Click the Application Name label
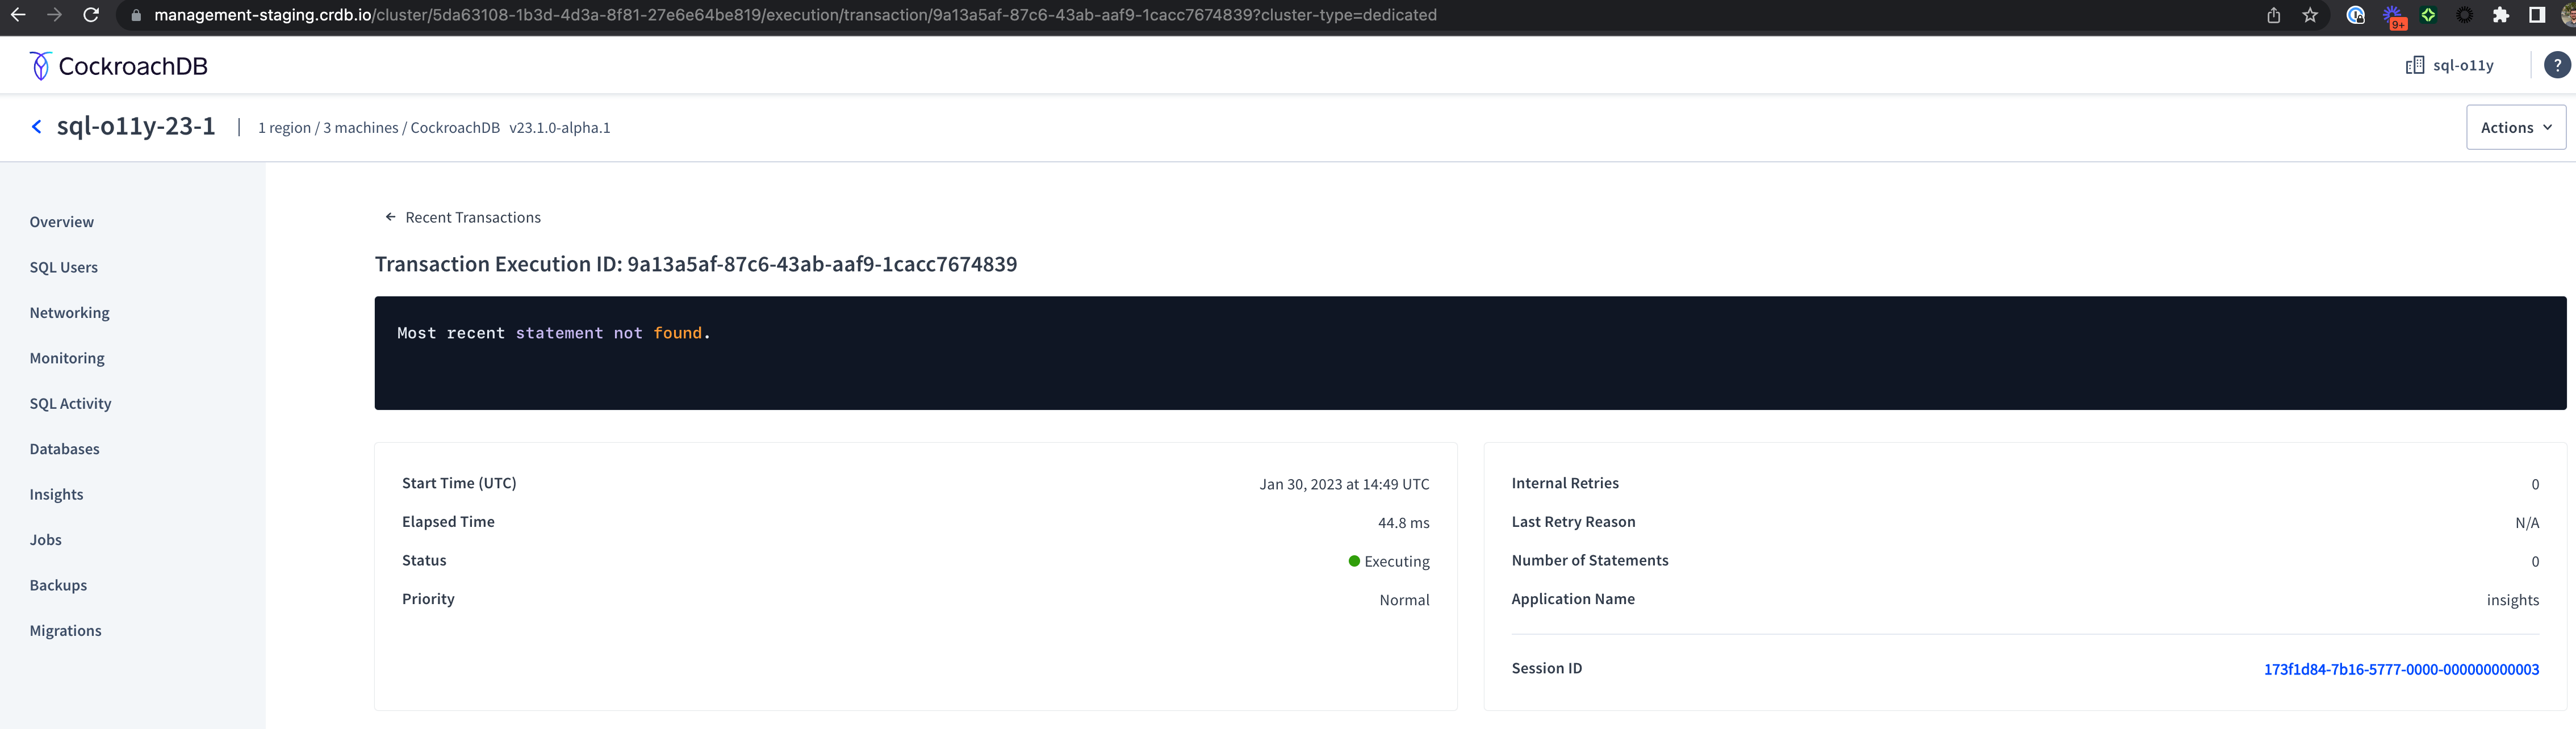The width and height of the screenshot is (2576, 729). tap(1573, 599)
